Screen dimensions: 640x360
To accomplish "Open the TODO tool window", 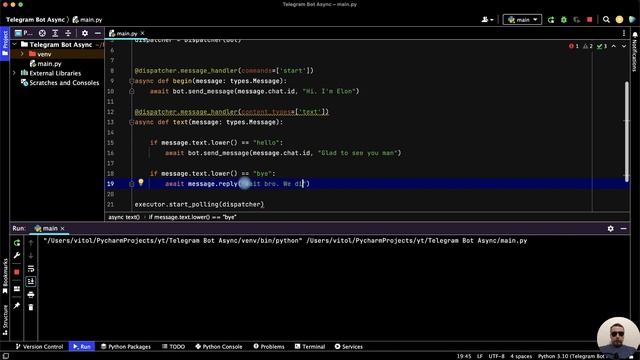I will (173, 347).
